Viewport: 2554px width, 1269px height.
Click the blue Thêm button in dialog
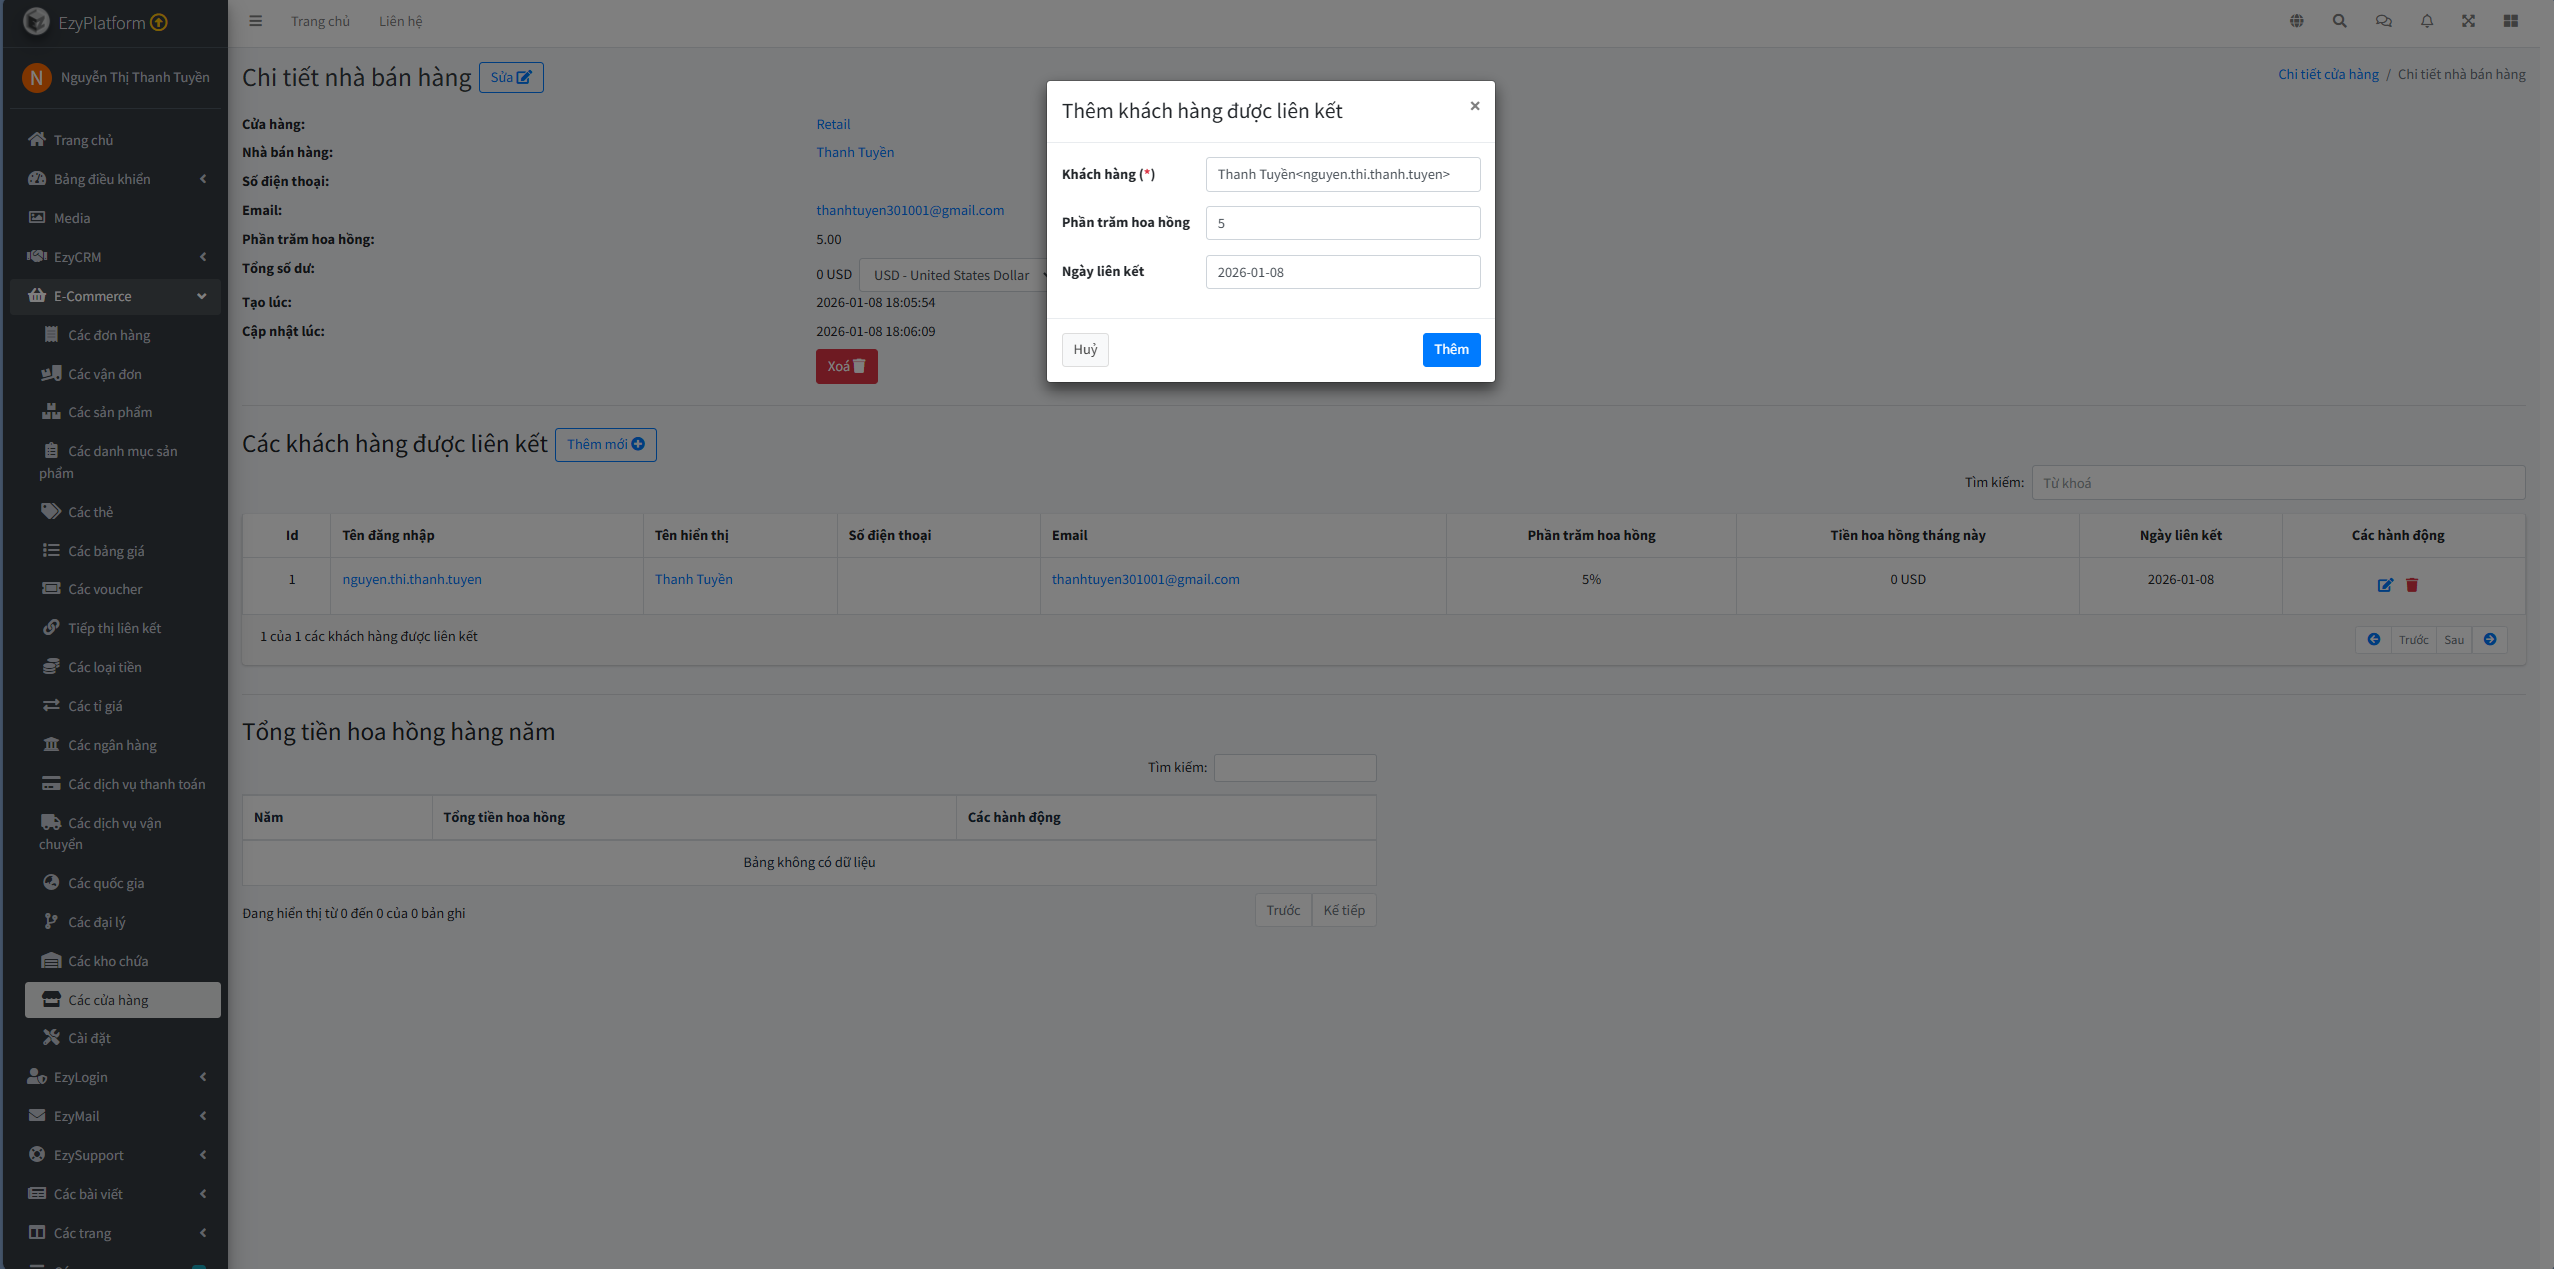click(1450, 349)
